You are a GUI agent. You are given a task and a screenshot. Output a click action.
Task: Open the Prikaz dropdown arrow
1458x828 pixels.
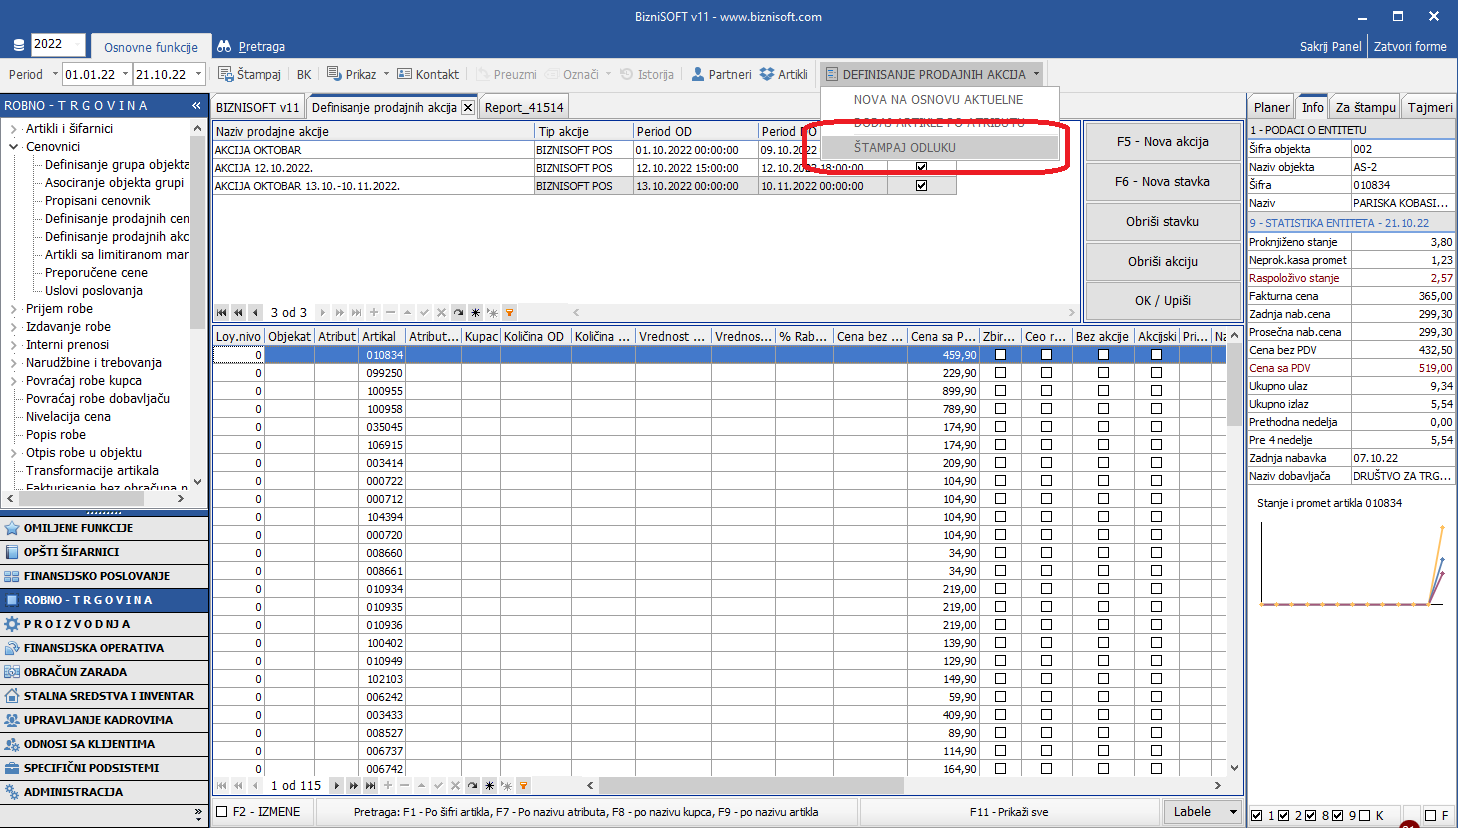click(386, 74)
